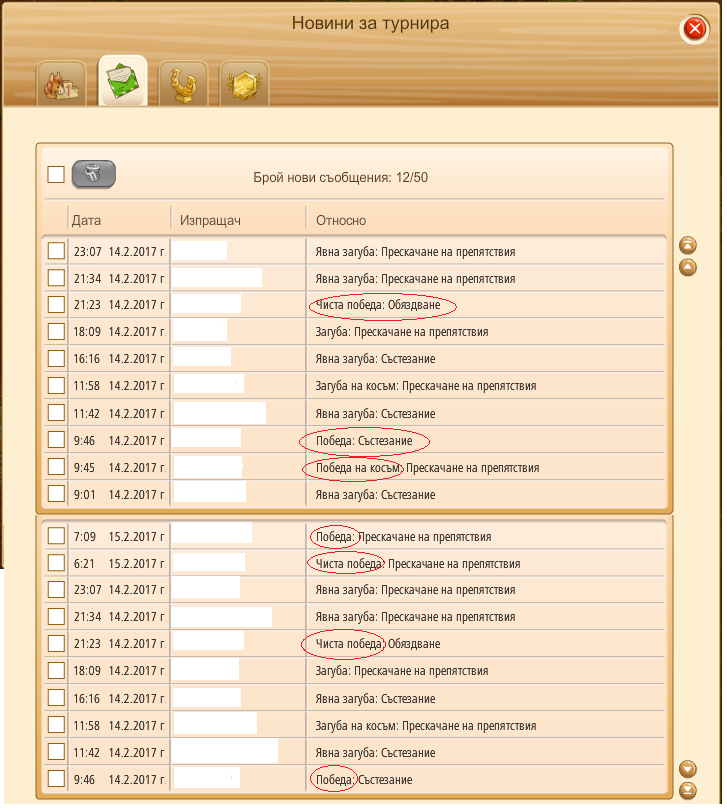Switch to the green envelope messages tab
Image resolution: width=727 pixels, height=811 pixels.
point(123,81)
